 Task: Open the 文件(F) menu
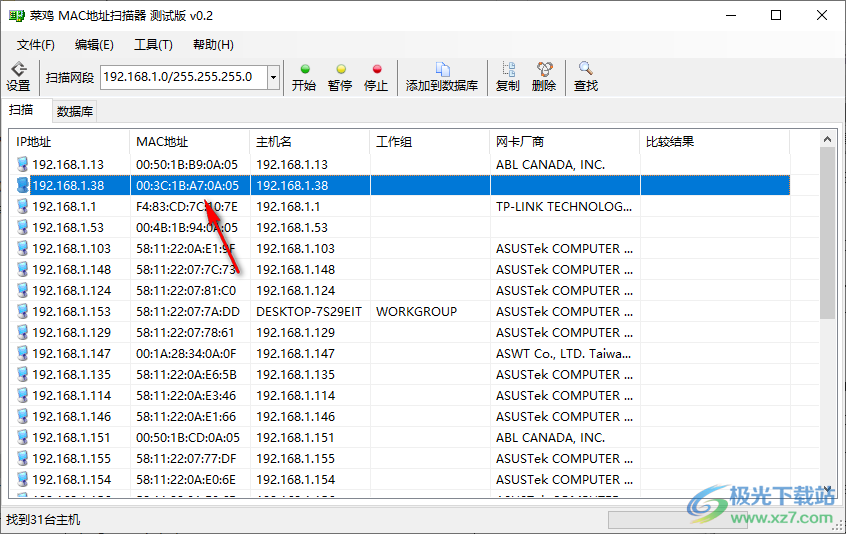coord(36,45)
